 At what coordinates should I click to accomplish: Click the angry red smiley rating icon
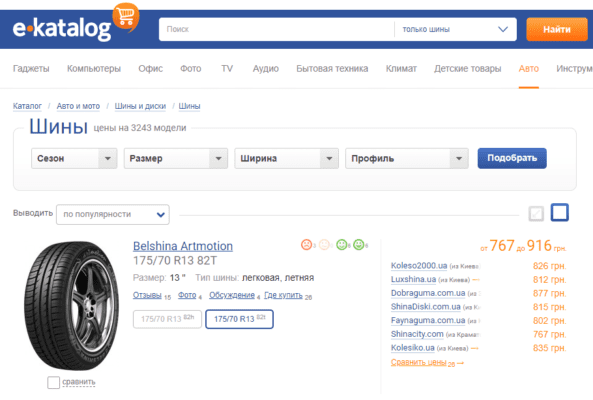[306, 245]
